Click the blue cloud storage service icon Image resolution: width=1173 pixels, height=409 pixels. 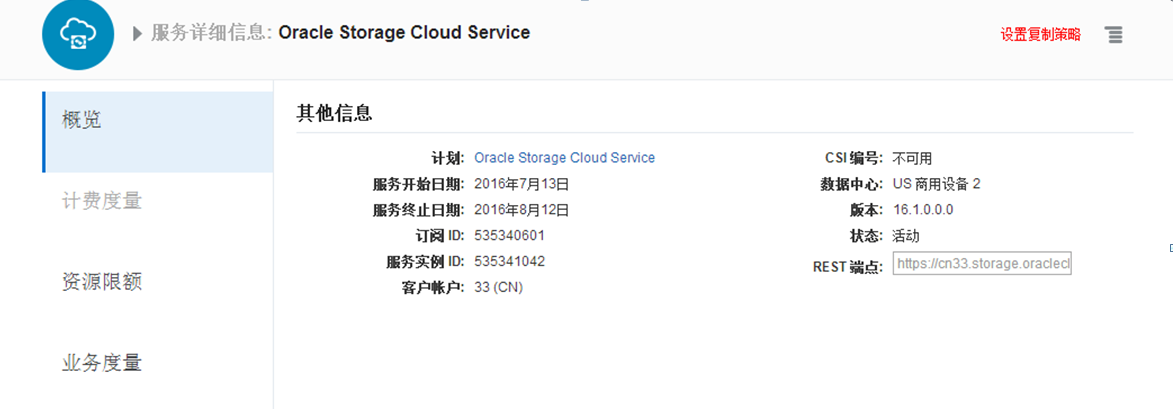coord(76,36)
